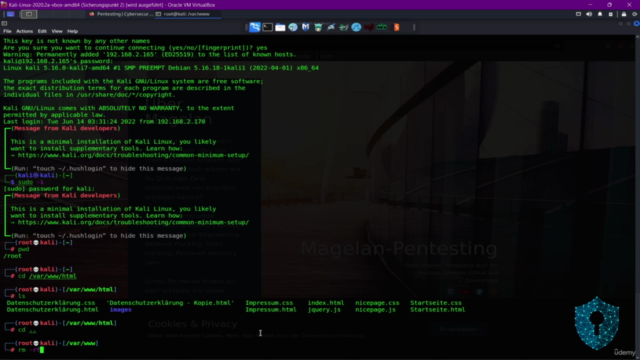The height and width of the screenshot is (360, 640).
Task: Open notifications bell in system tray
Action: point(600,14)
